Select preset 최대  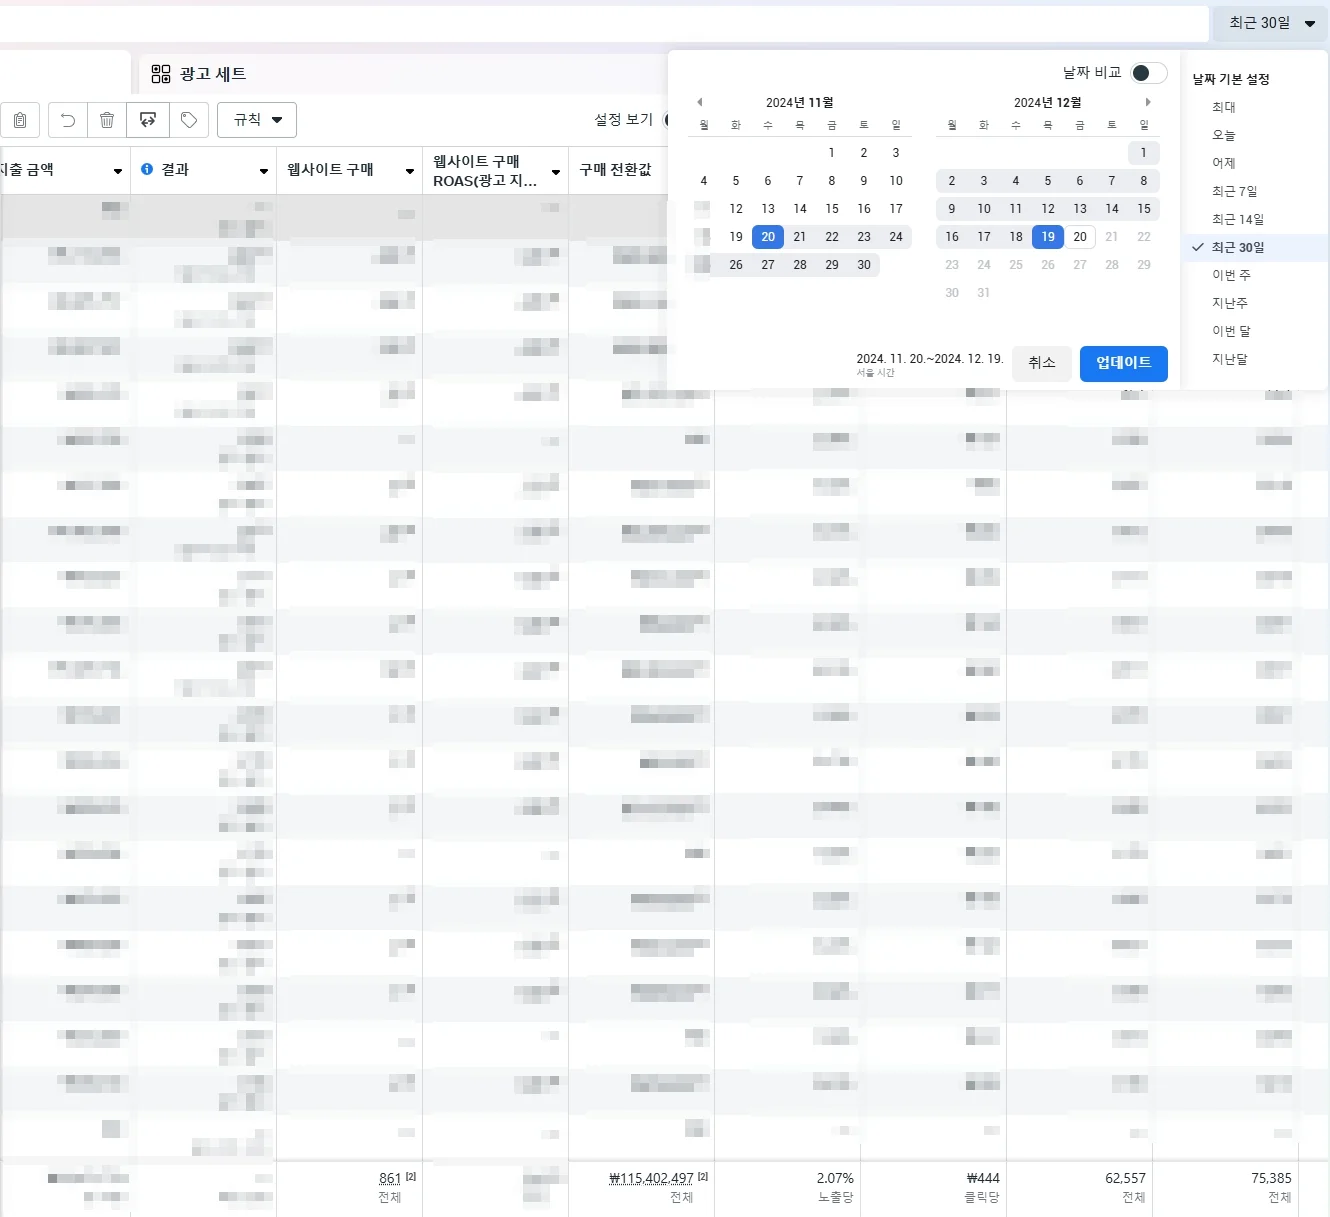[x=1224, y=107]
